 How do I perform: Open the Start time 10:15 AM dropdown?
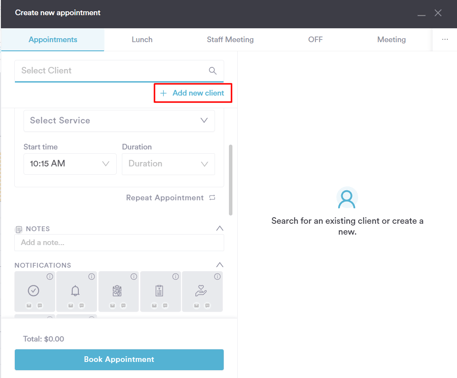click(70, 164)
